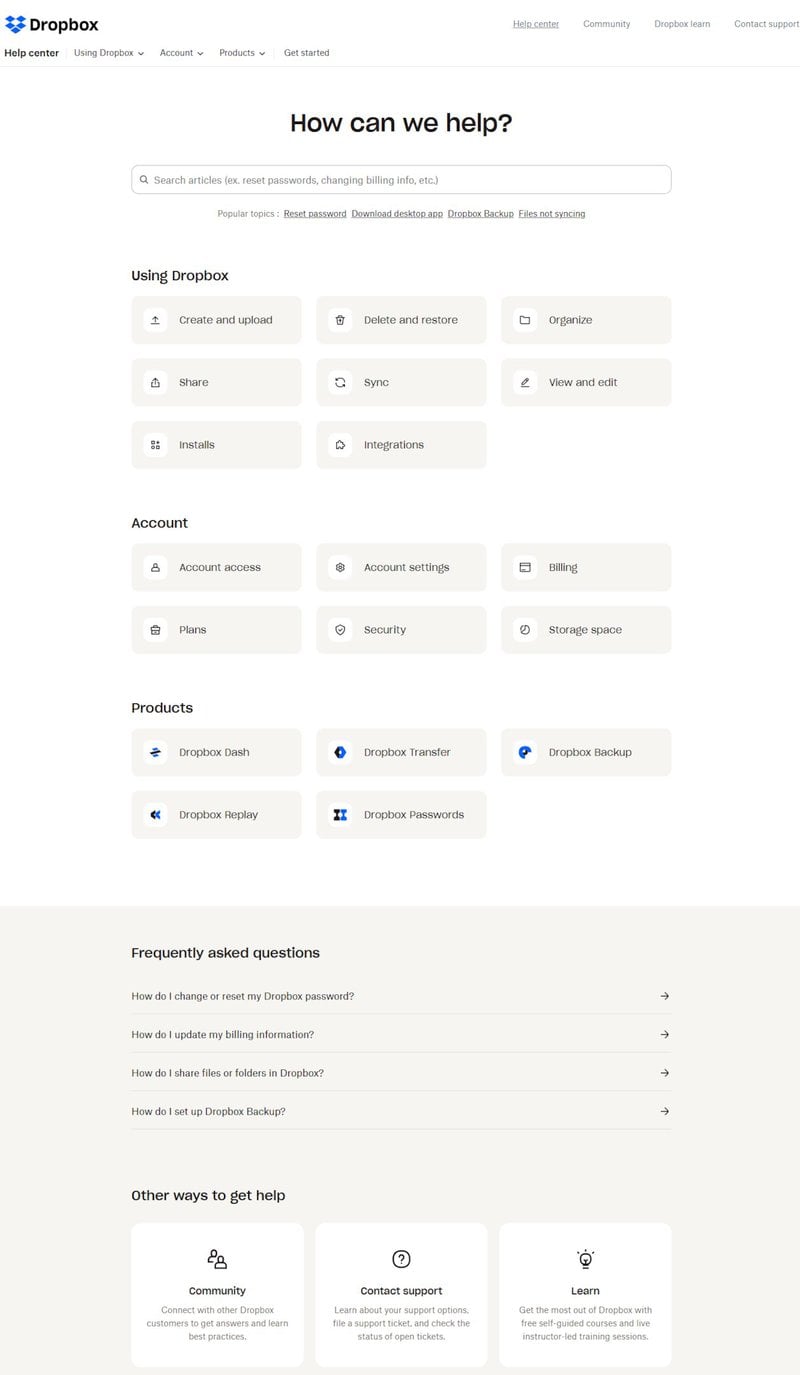The height and width of the screenshot is (1375, 800).
Task: Open the billing information FAQ arrow
Action: pos(664,1034)
